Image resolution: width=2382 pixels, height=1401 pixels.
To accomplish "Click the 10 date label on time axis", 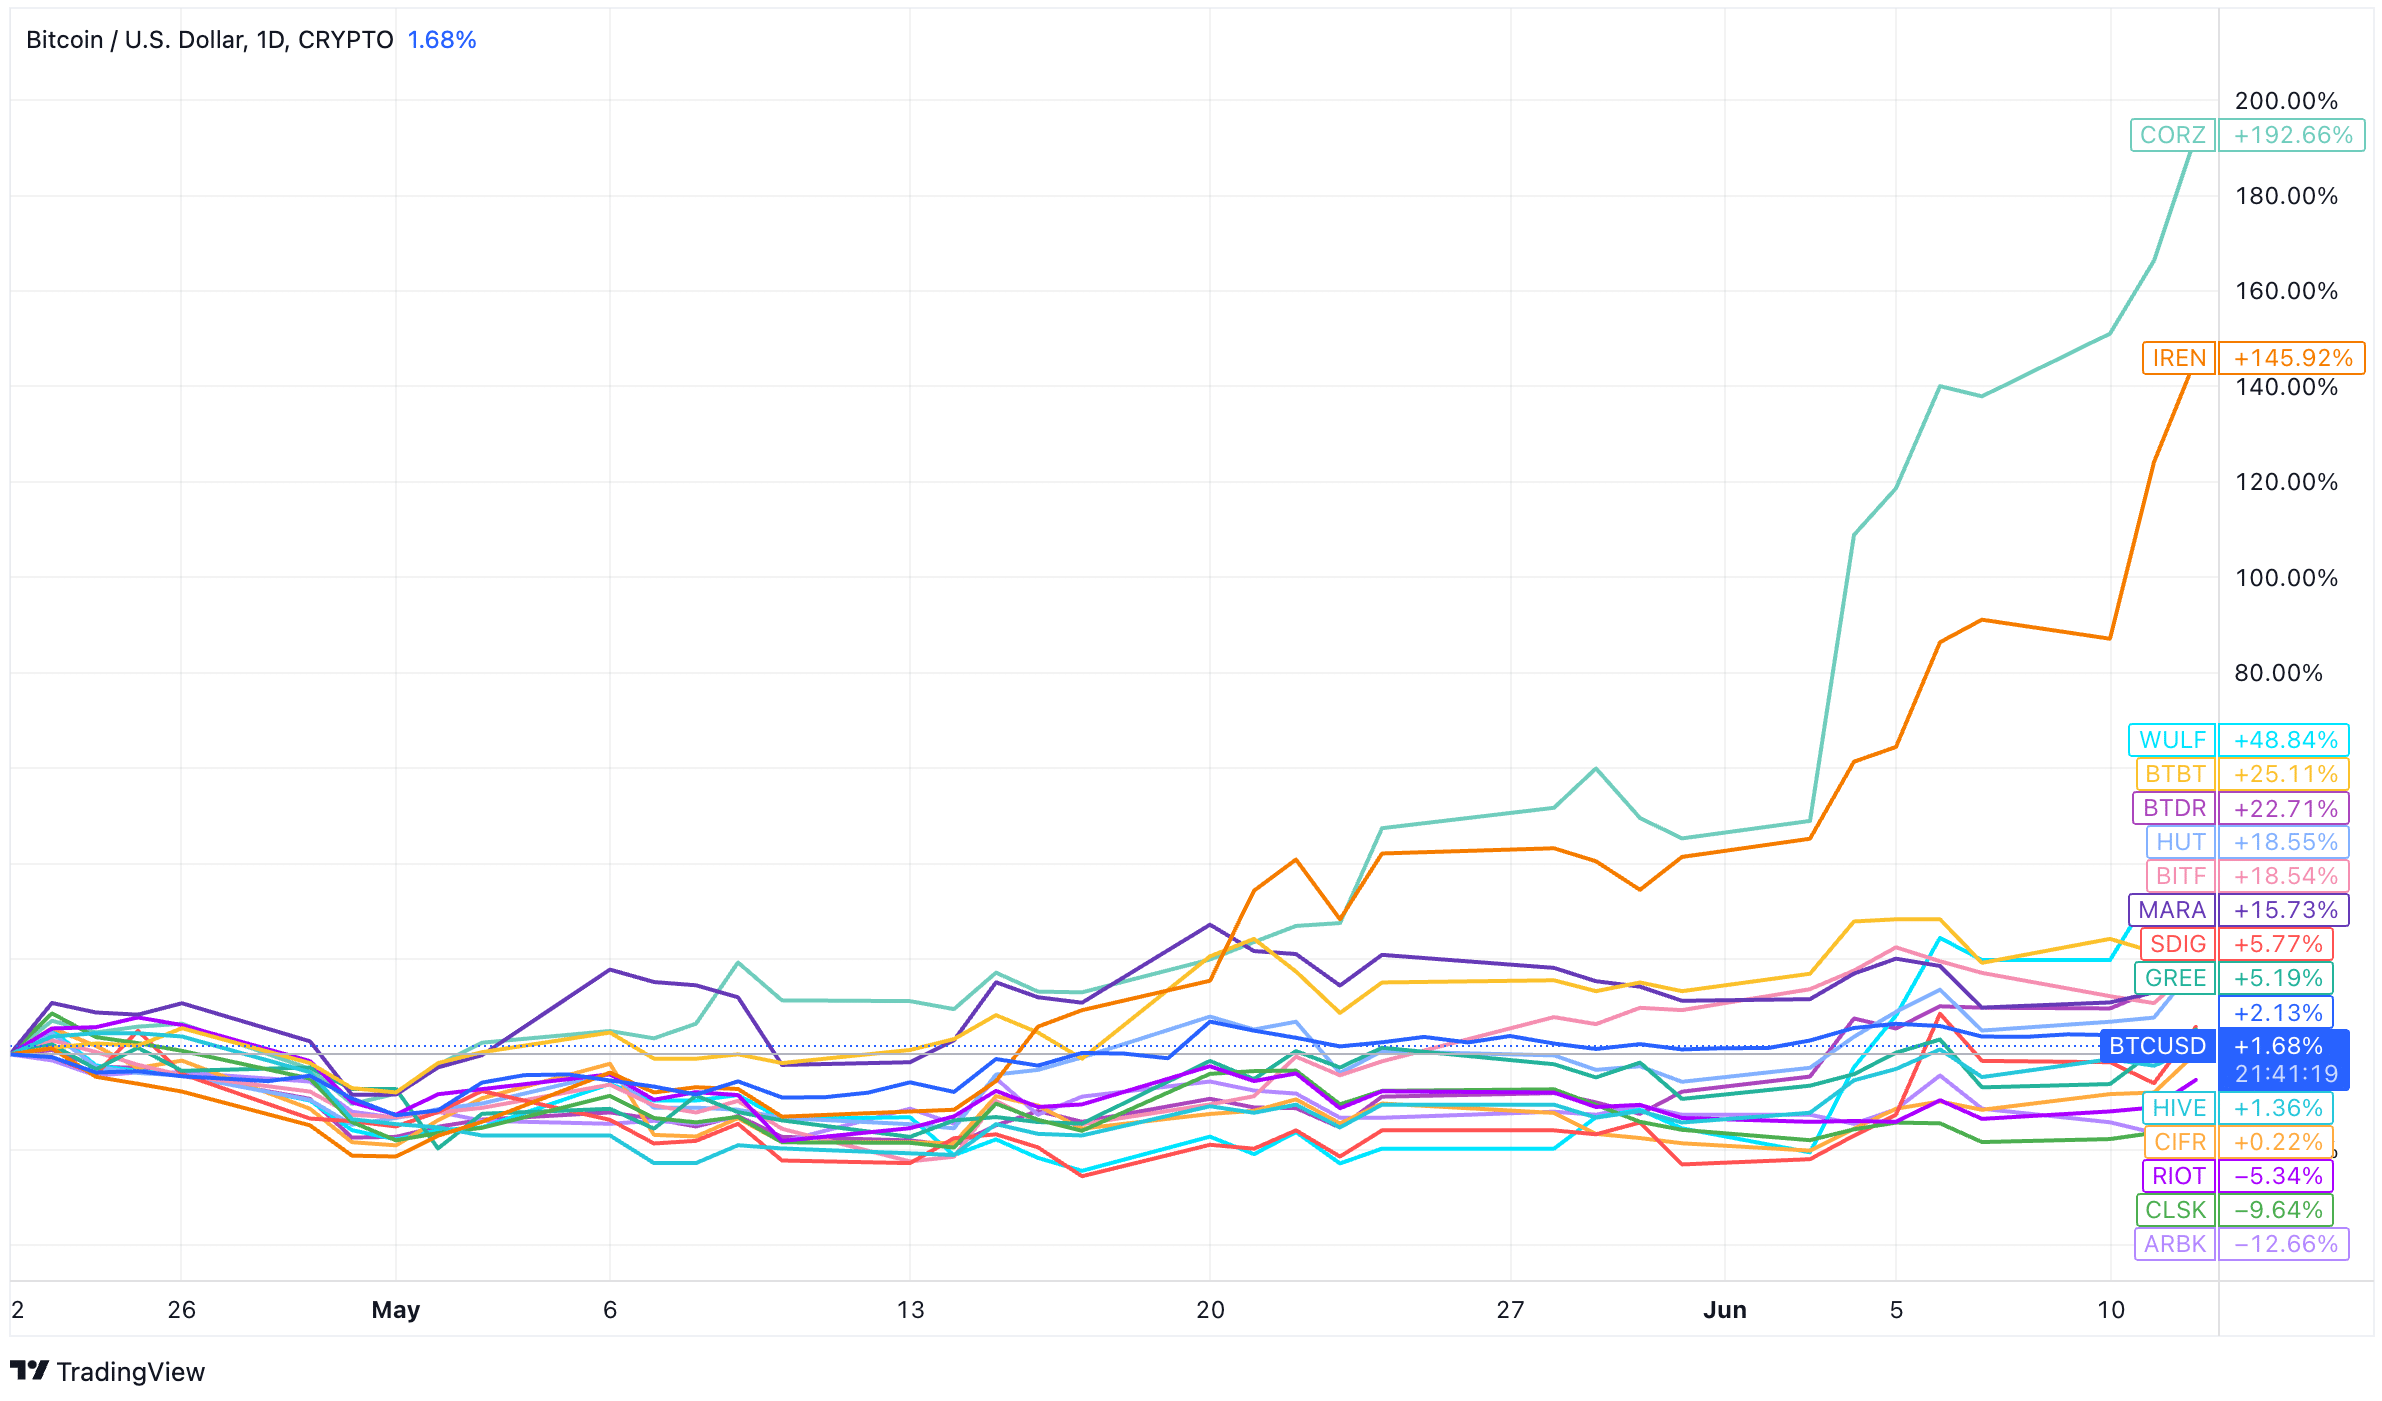I will (2111, 1310).
